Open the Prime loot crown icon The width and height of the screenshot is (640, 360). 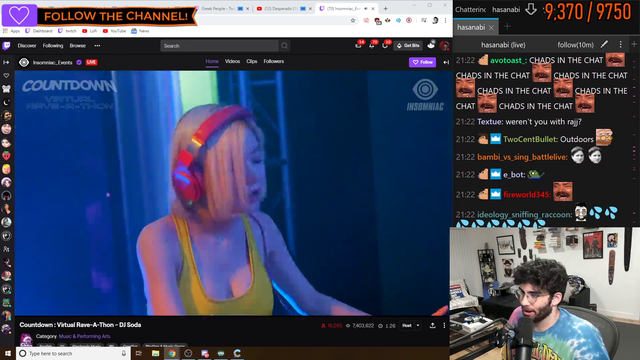(x=431, y=46)
